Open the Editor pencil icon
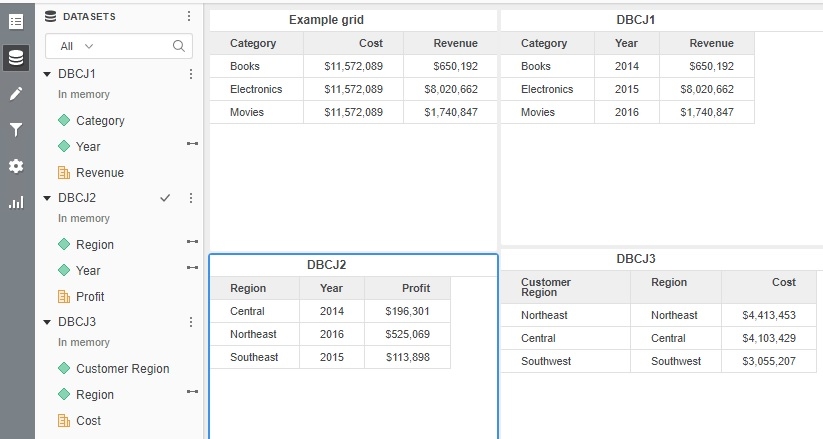The image size is (823, 439). pos(16,94)
